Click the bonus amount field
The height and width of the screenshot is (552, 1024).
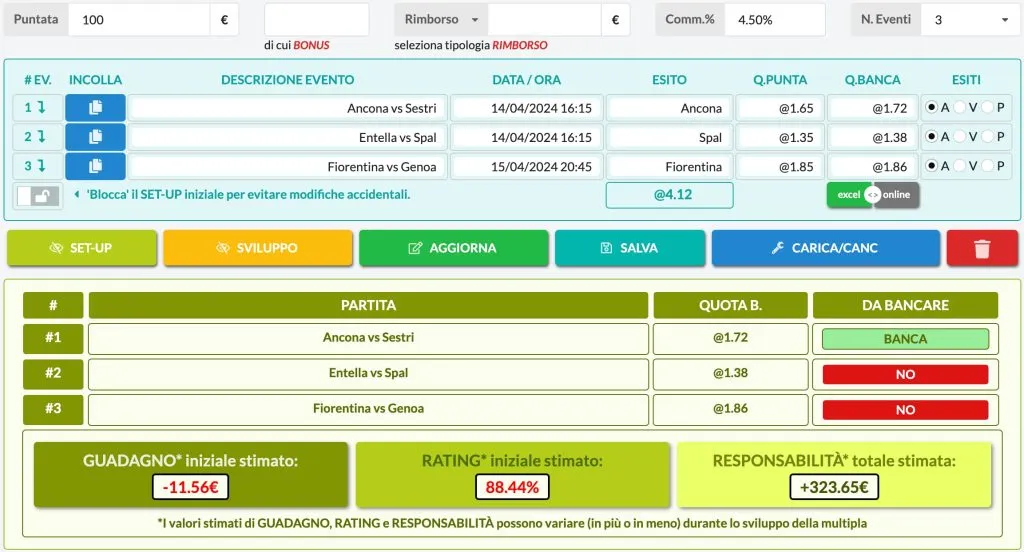[317, 20]
